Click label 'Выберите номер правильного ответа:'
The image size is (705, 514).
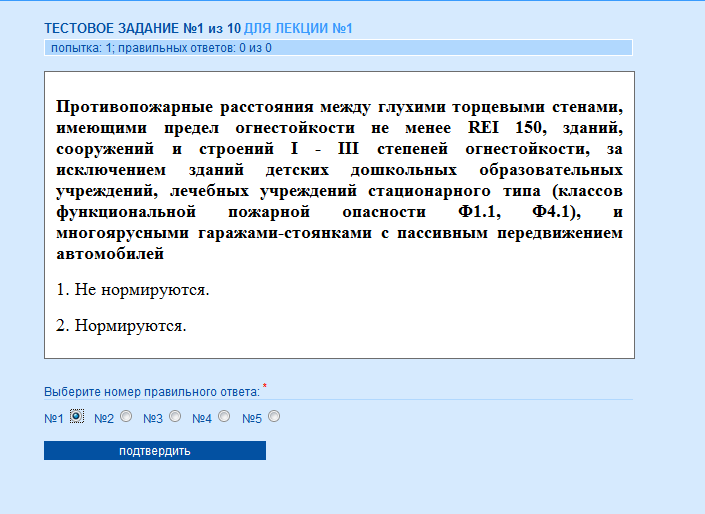point(152,392)
